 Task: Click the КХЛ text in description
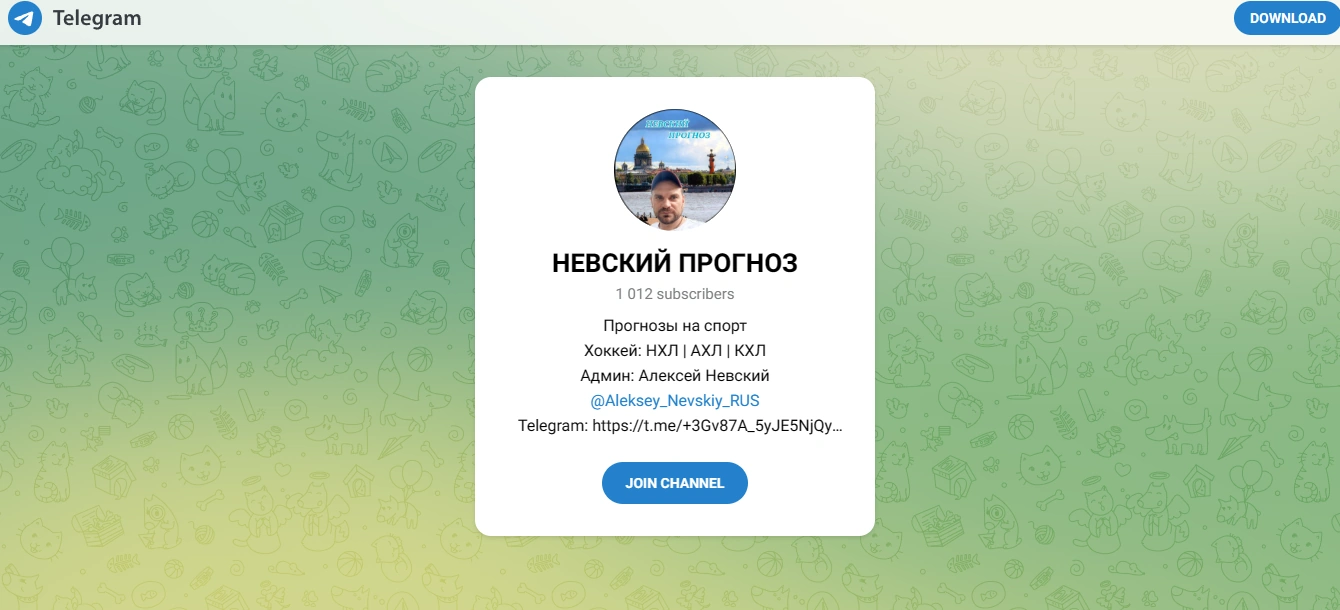(x=750, y=351)
